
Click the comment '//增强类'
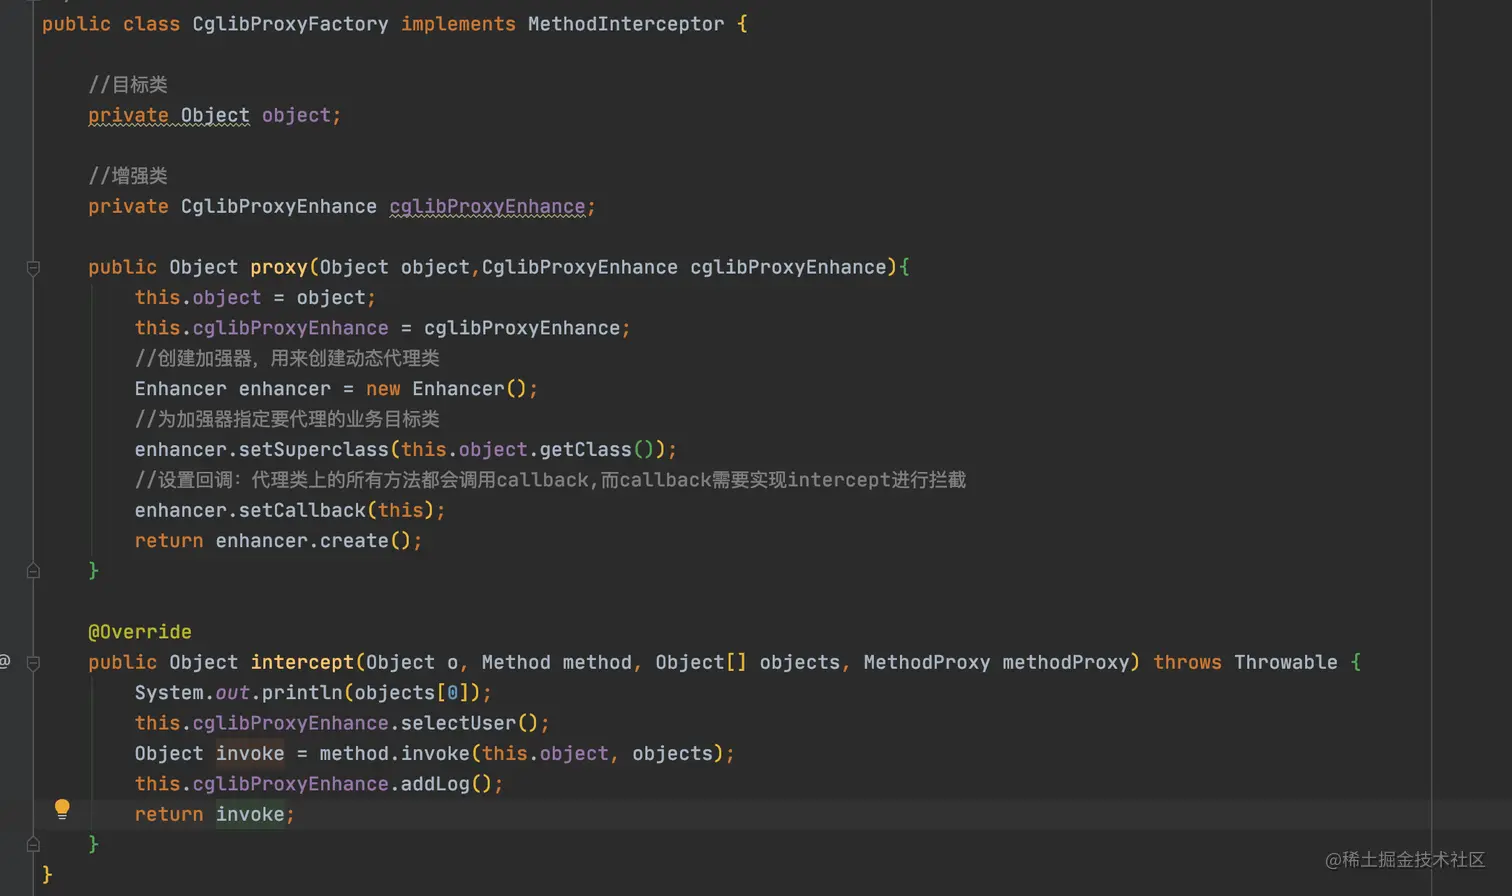click(128, 176)
